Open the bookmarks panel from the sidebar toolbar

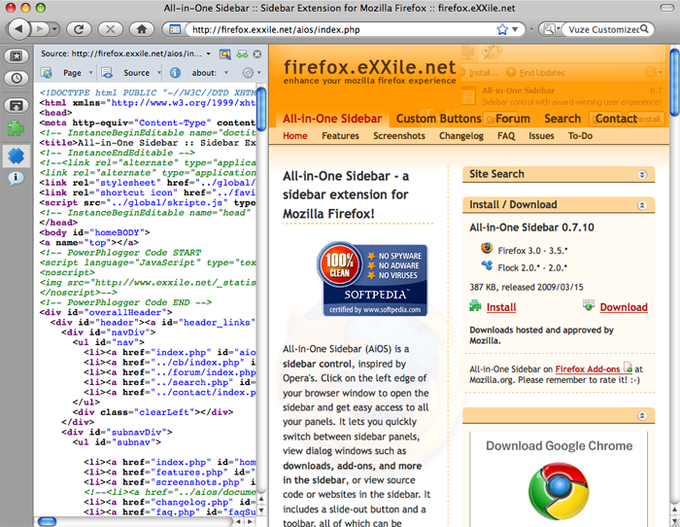16,56
